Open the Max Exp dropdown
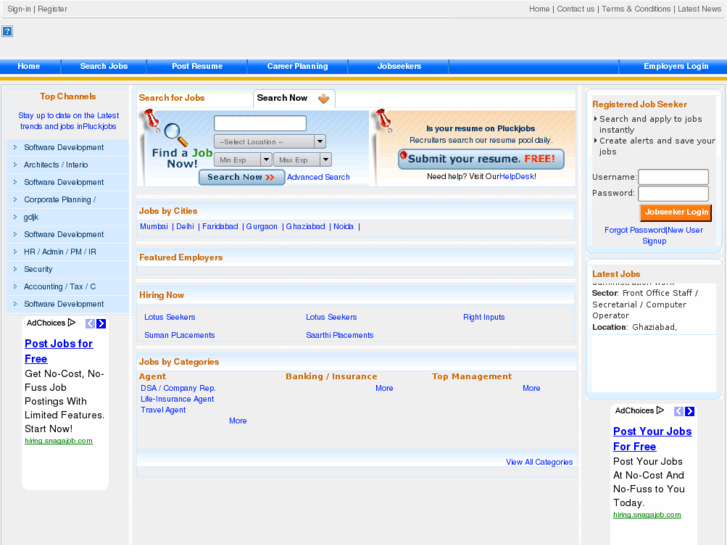The width and height of the screenshot is (727, 545). [302, 160]
